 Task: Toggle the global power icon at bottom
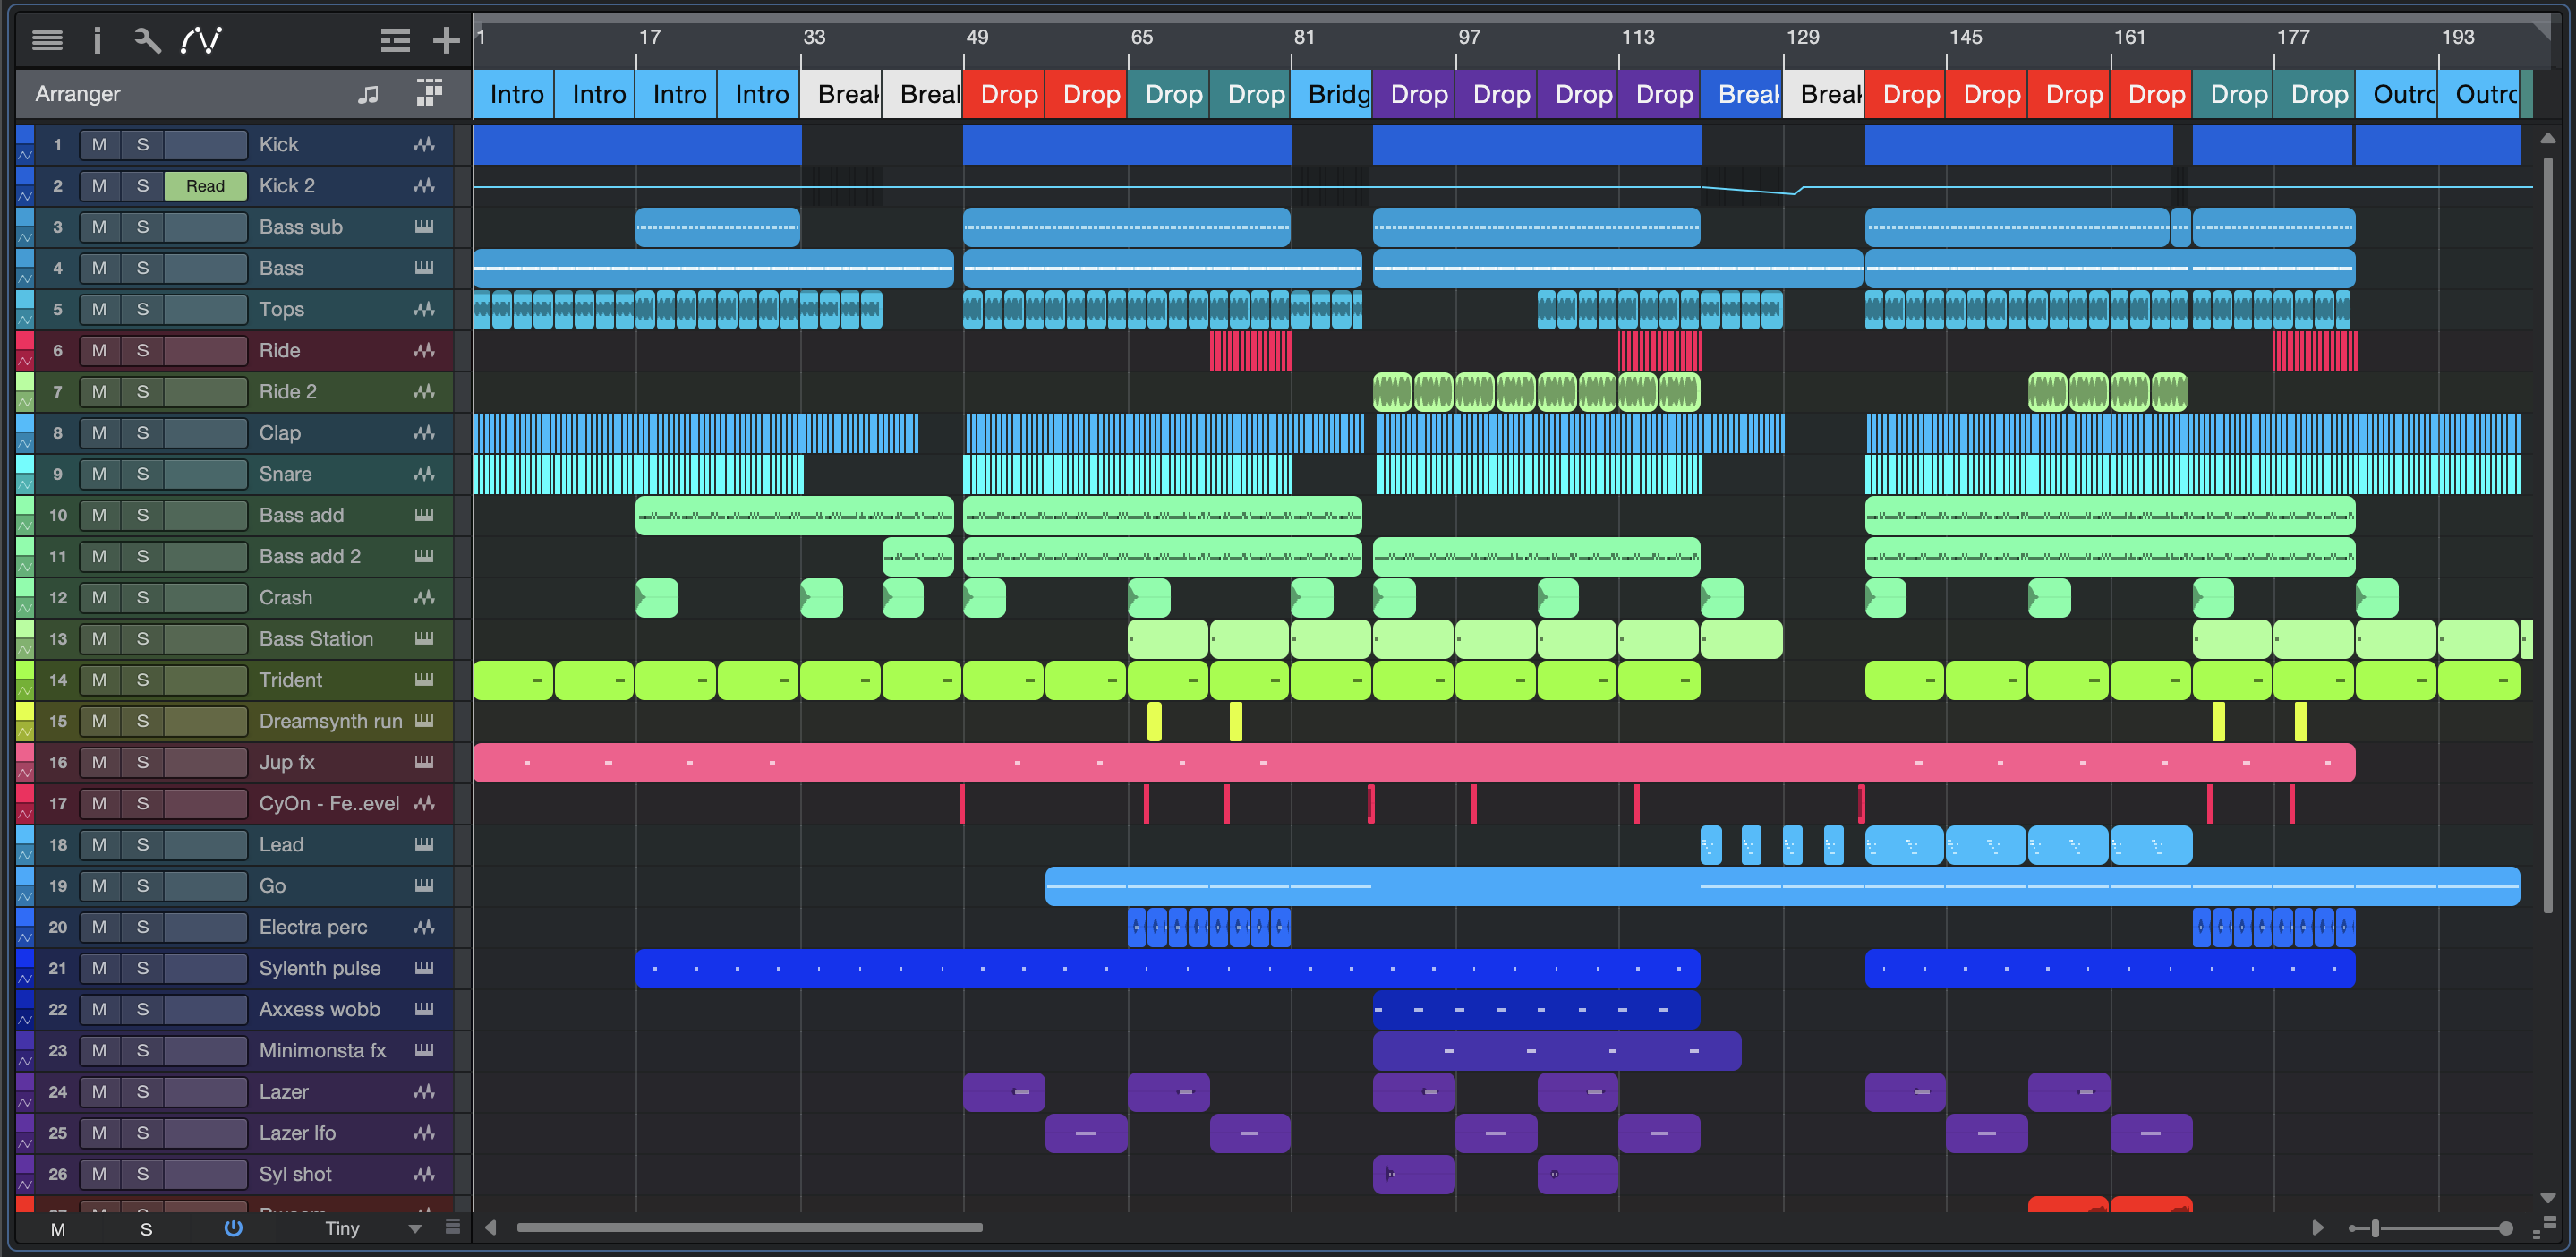pos(233,1228)
